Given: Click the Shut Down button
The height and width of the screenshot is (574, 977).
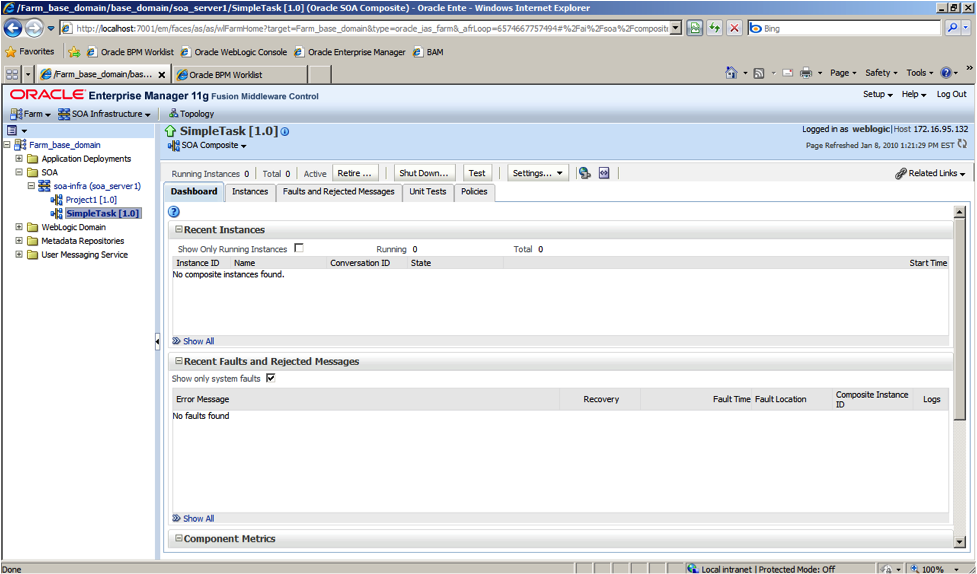Looking at the screenshot, I should click(424, 173).
